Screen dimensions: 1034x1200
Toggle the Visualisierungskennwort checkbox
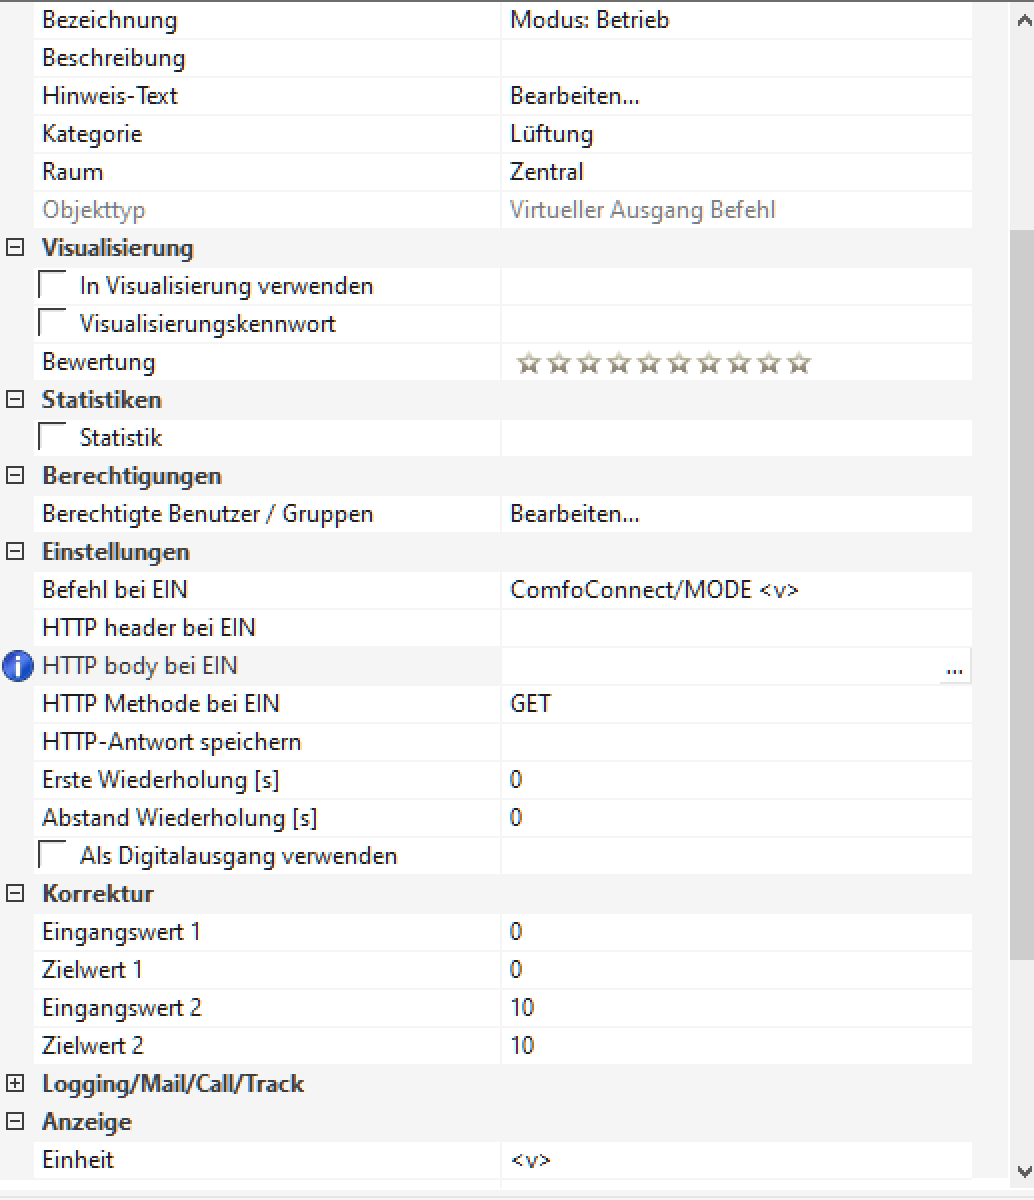point(52,324)
